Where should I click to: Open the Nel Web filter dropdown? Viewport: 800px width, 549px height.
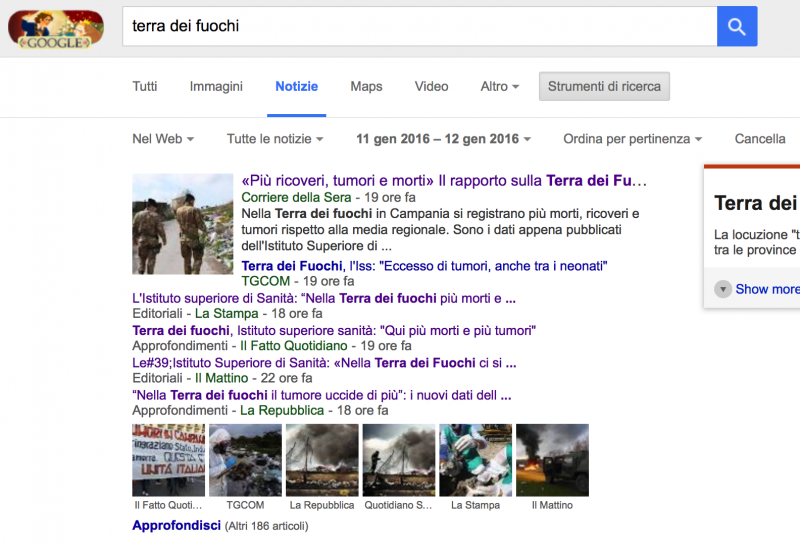(x=162, y=139)
